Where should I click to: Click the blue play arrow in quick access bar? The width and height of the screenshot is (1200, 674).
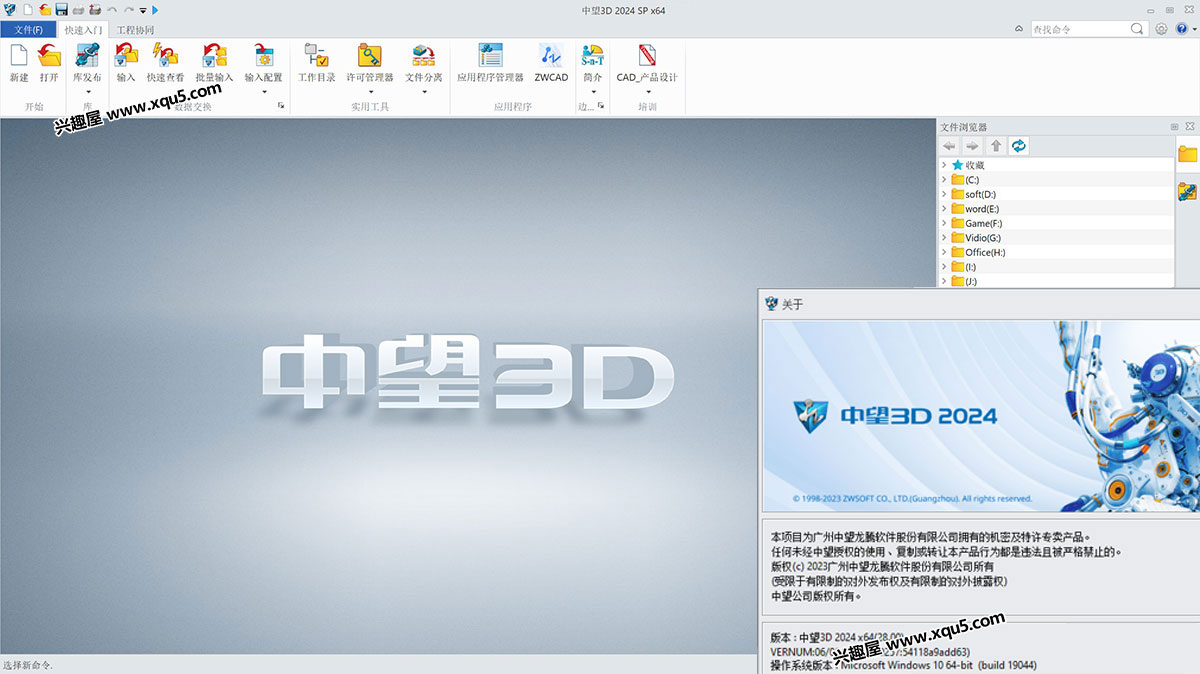155,9
